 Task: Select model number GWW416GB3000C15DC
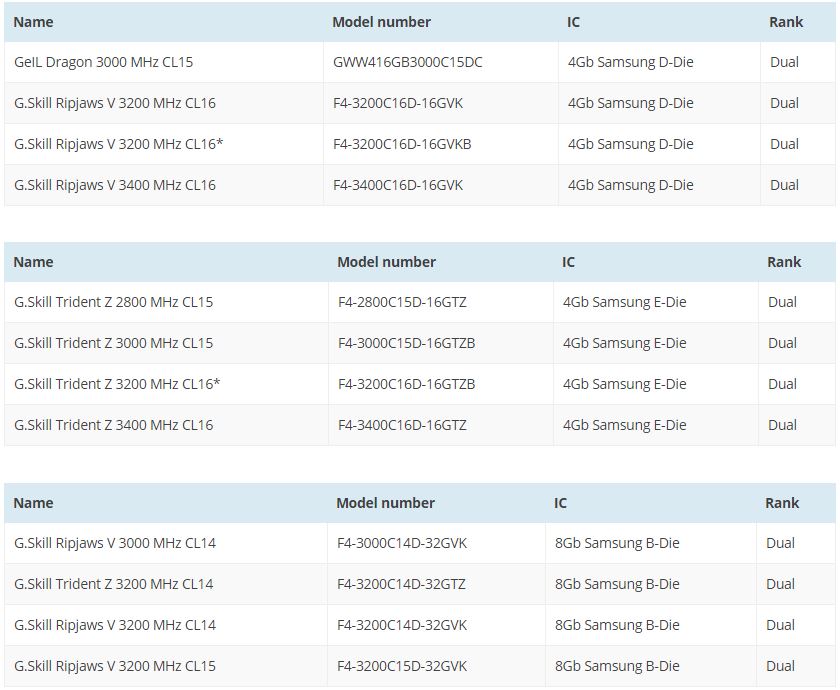[407, 62]
